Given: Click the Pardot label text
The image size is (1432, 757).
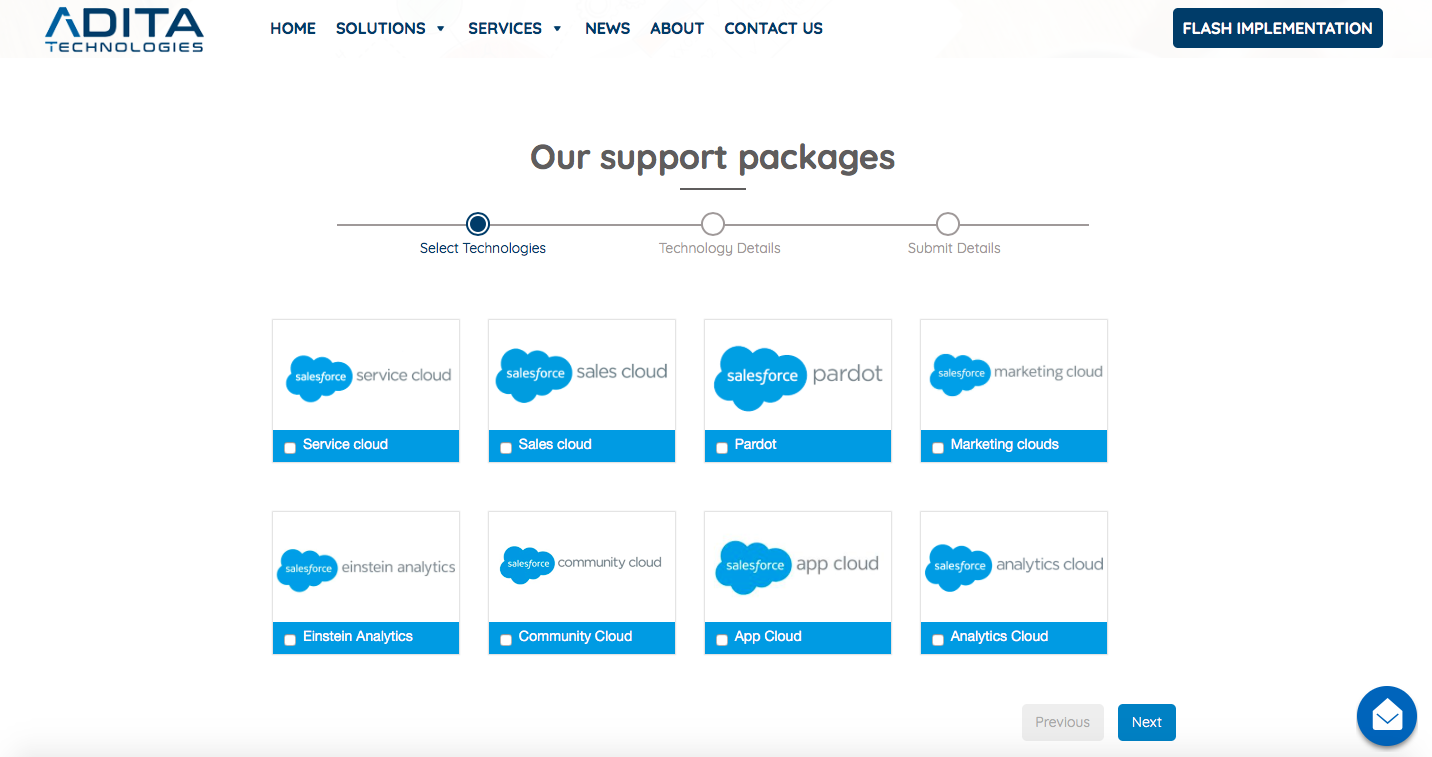Looking at the screenshot, I should 755,444.
